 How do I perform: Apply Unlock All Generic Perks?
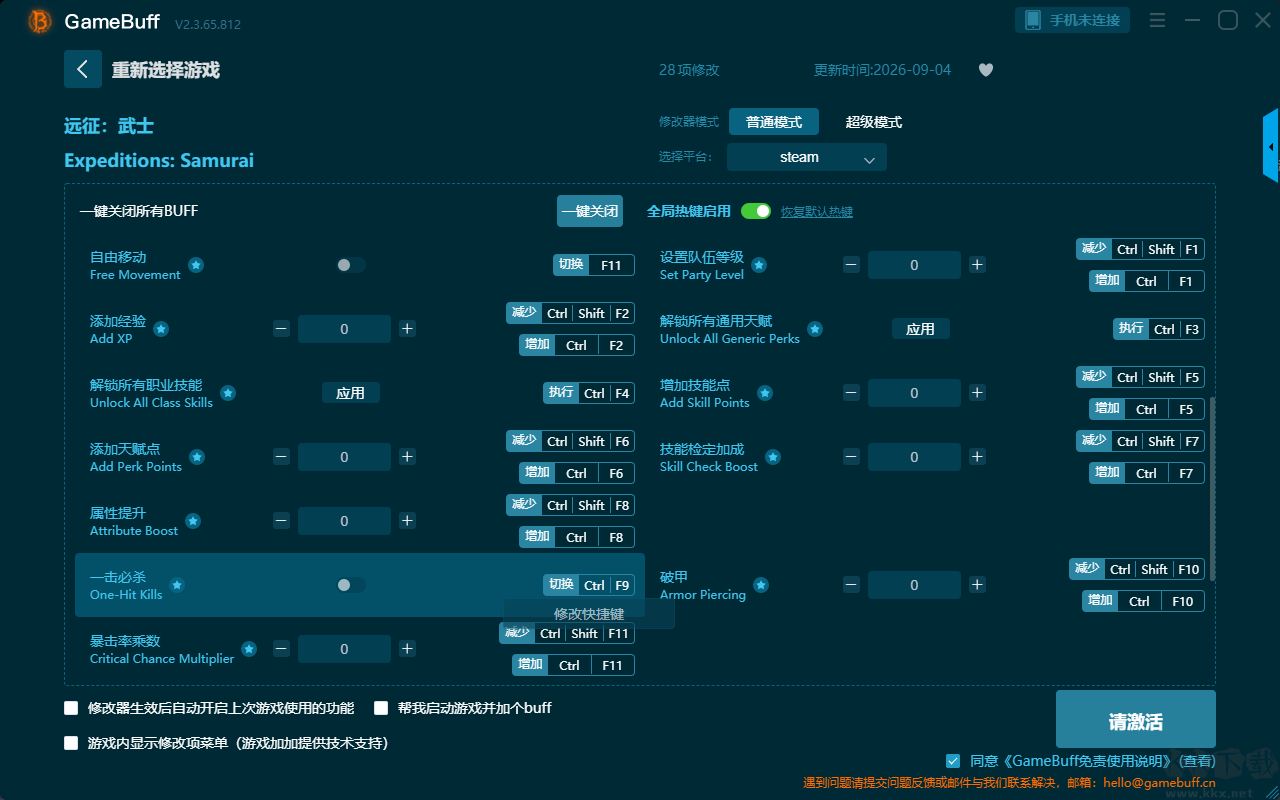click(x=920, y=329)
